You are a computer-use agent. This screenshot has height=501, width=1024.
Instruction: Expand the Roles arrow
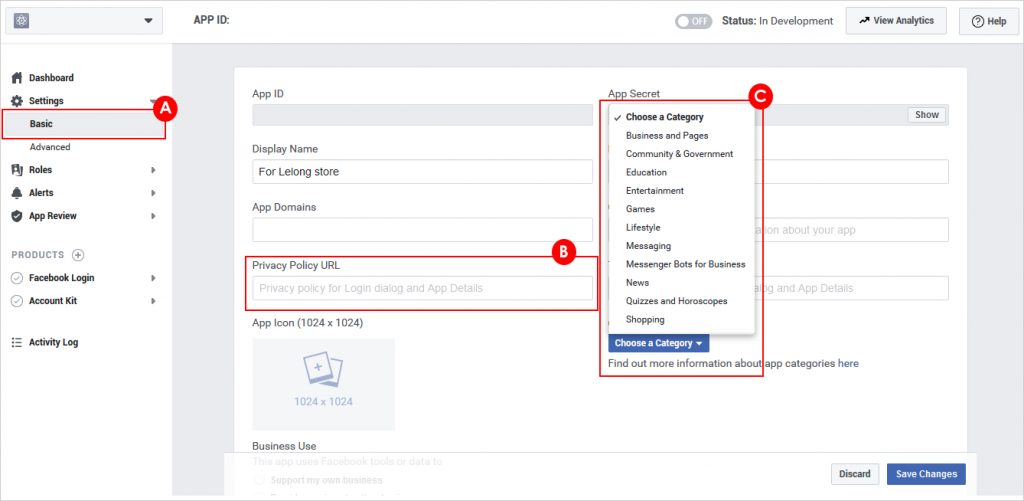click(x=153, y=170)
